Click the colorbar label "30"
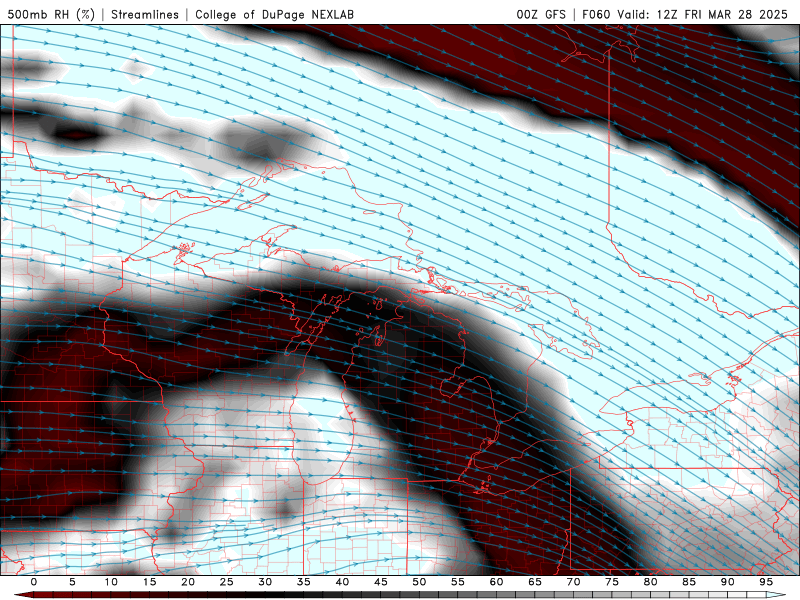 point(265,582)
